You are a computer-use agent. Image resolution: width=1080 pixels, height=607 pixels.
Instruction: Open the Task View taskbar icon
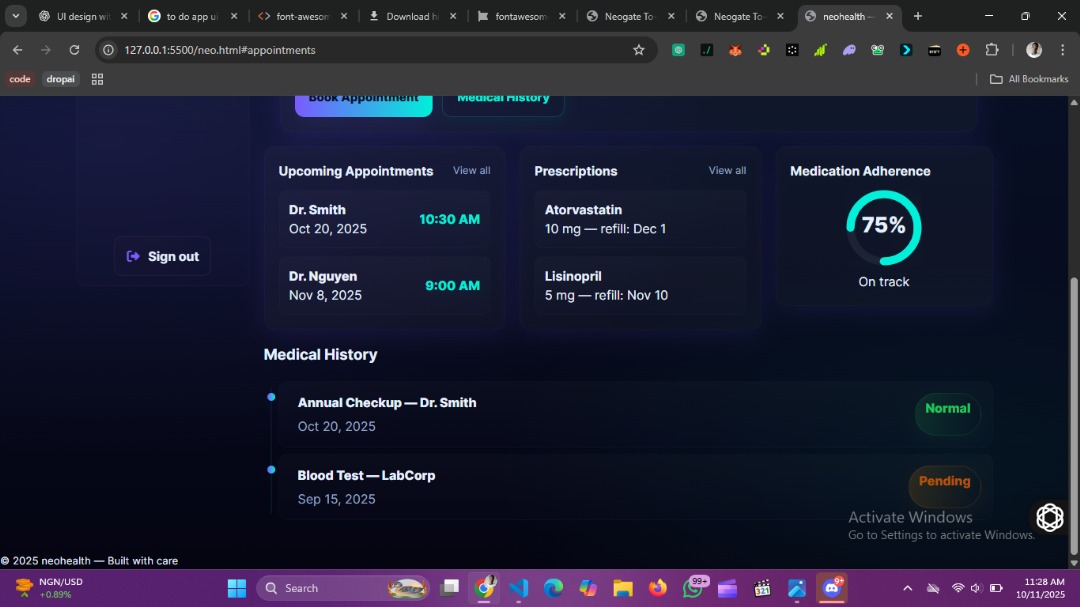coord(450,588)
